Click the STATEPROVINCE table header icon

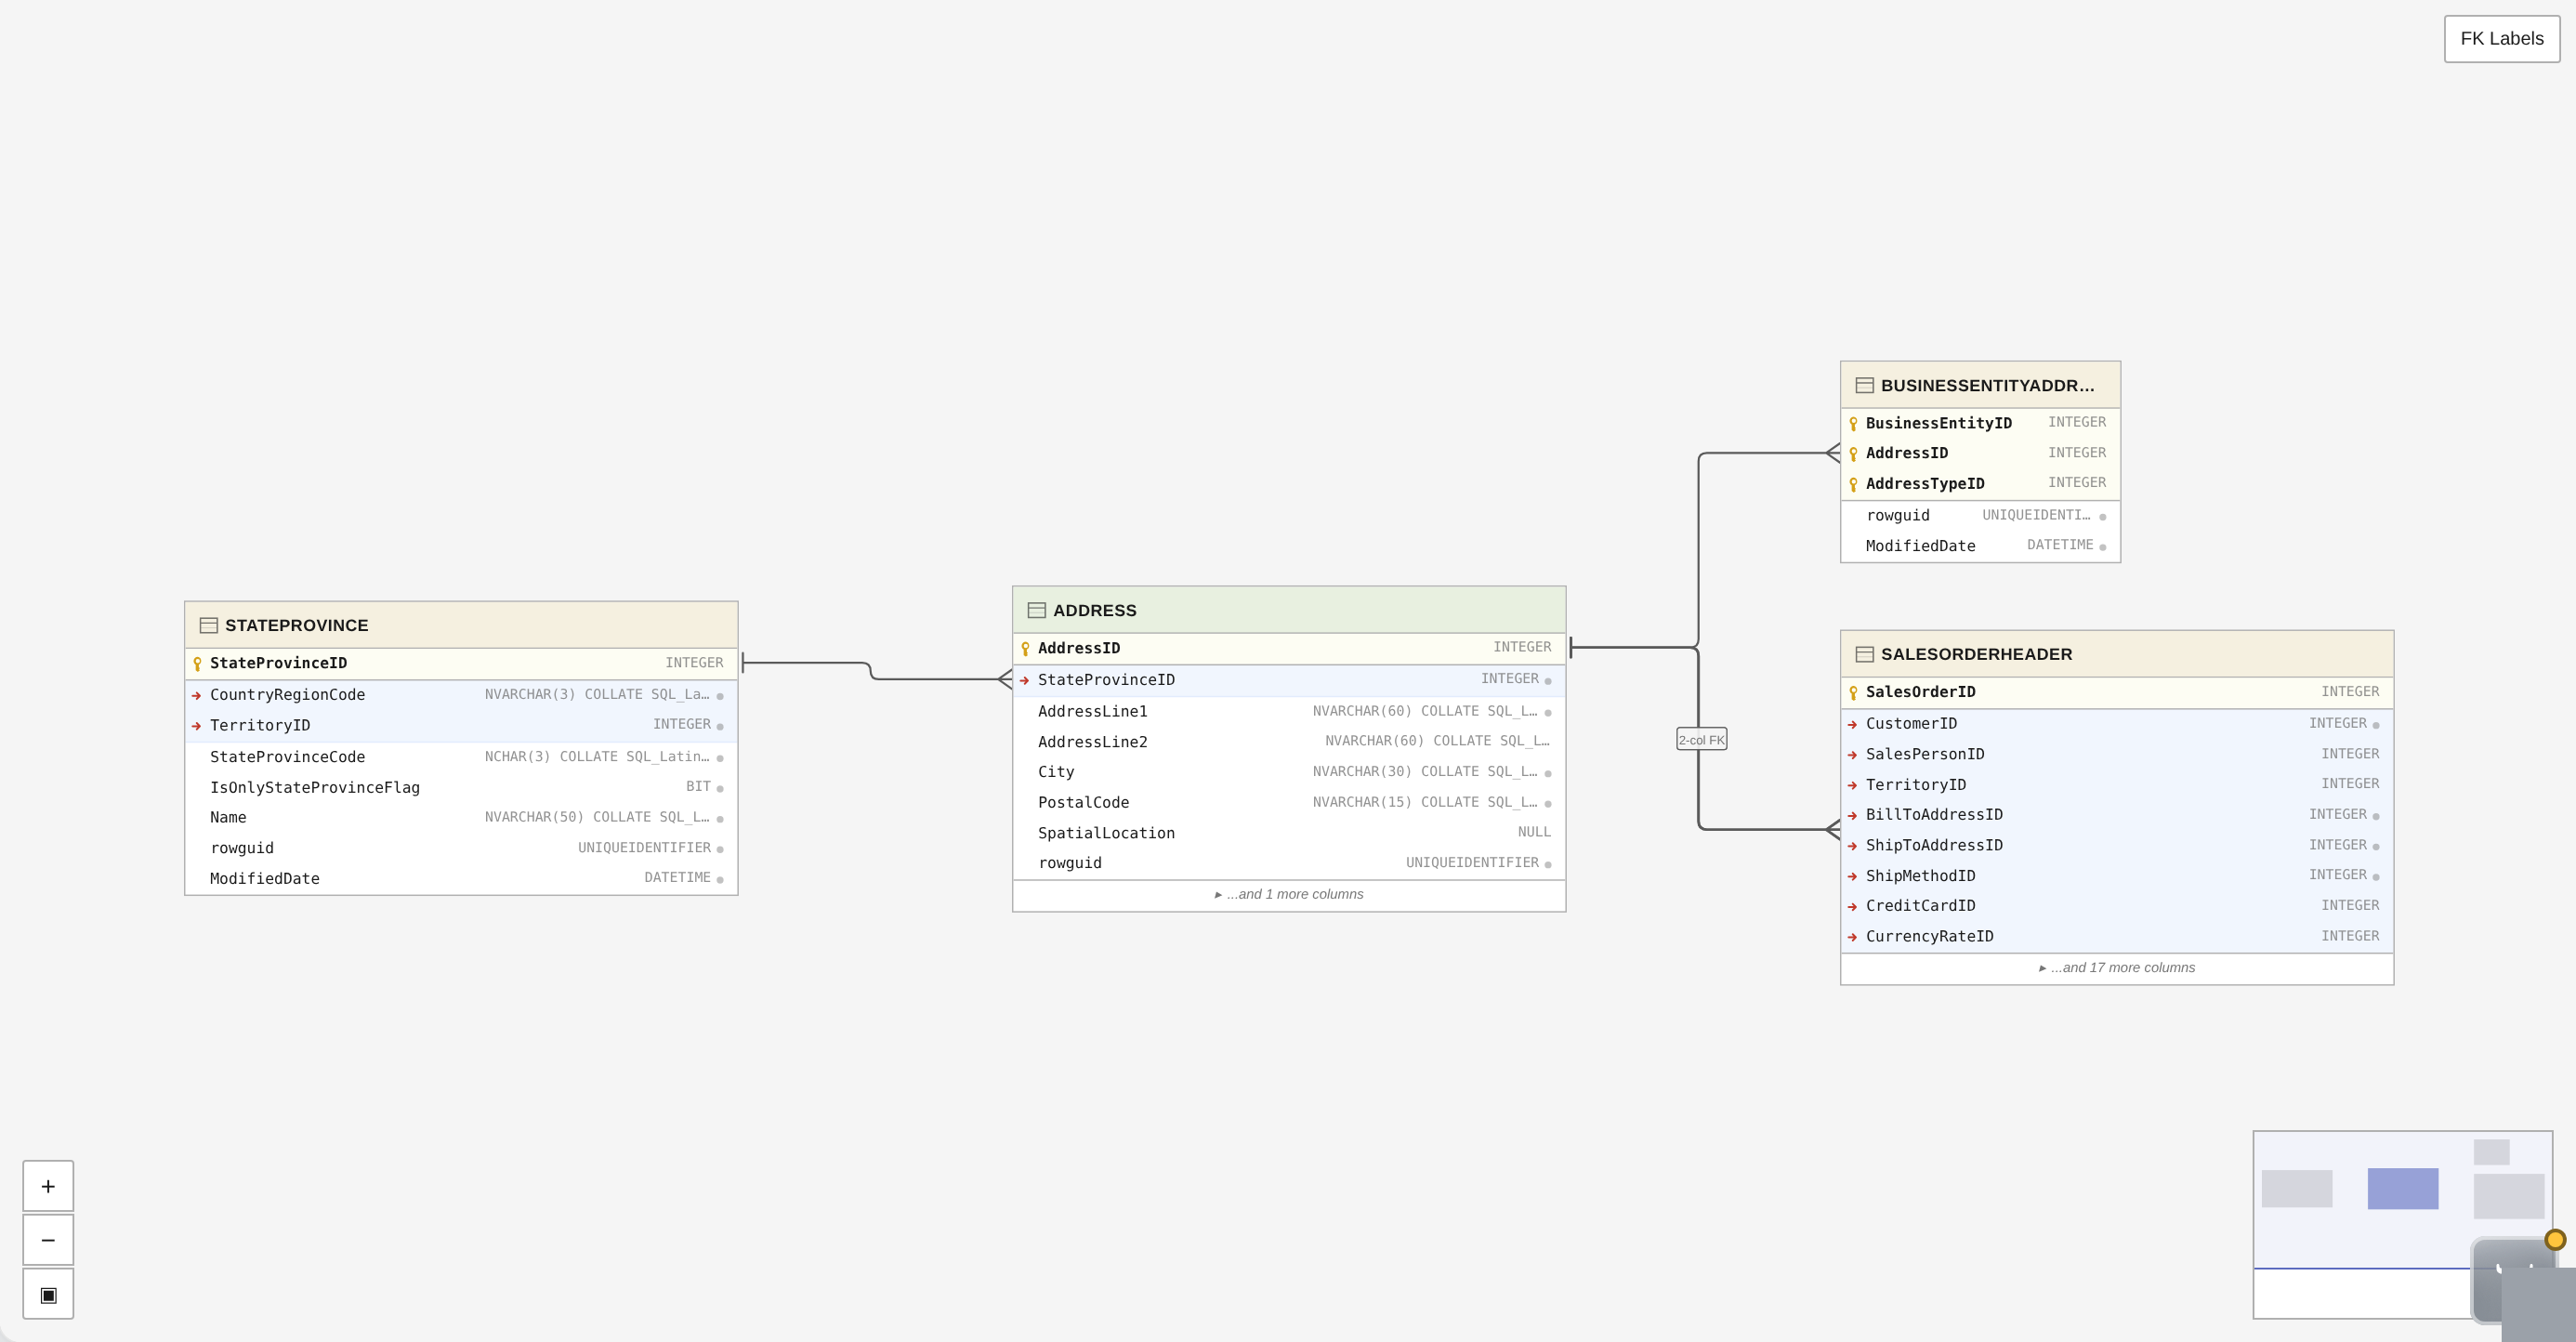point(209,624)
